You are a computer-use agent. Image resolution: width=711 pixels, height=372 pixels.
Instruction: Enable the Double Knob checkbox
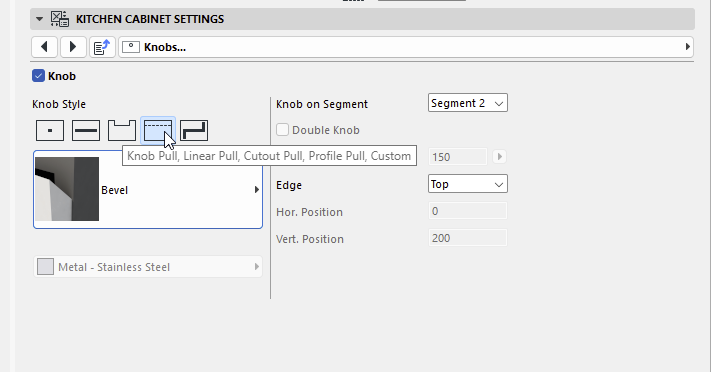click(282, 130)
